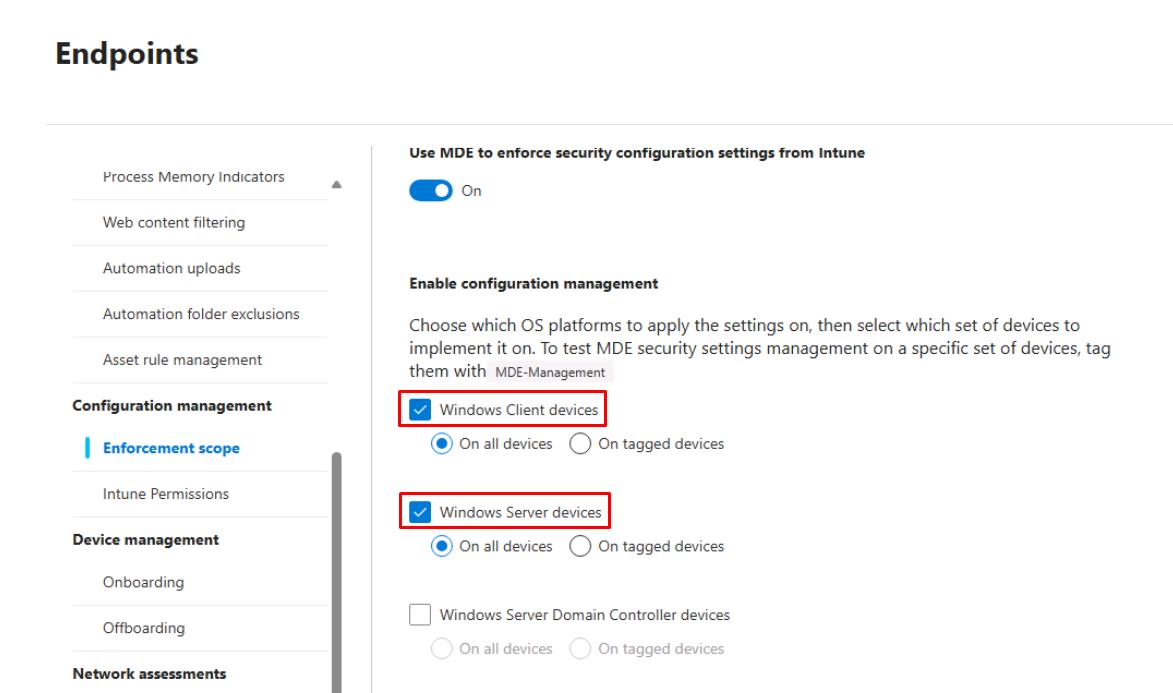Open Offboarding under Device management
Image resolution: width=1173 pixels, height=693 pixels.
pyautogui.click(x=144, y=628)
